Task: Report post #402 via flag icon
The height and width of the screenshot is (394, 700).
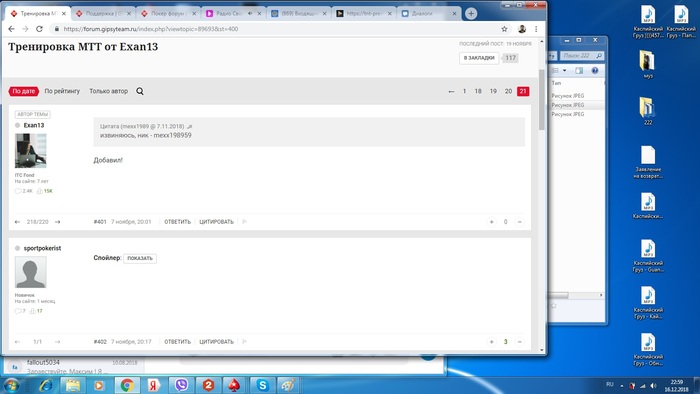Action: 244,342
